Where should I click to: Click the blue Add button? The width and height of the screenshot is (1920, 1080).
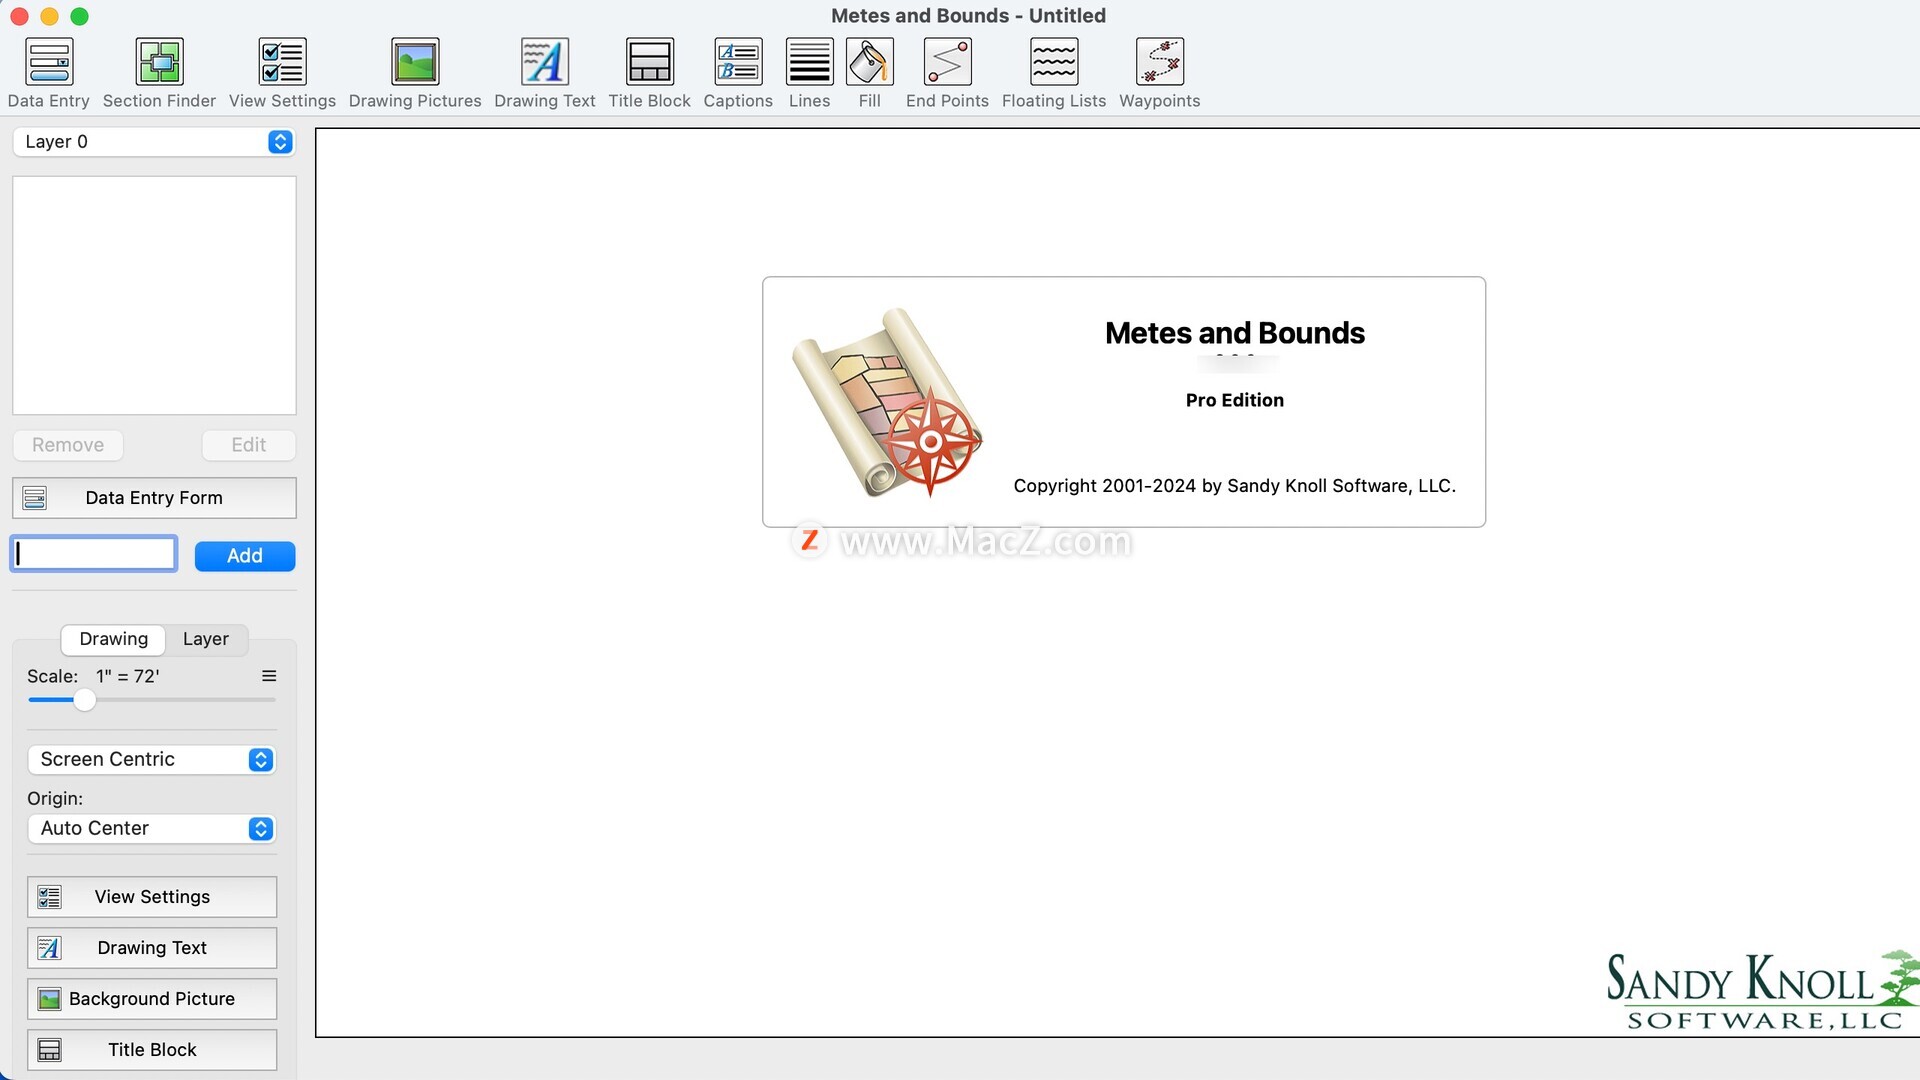coord(245,556)
